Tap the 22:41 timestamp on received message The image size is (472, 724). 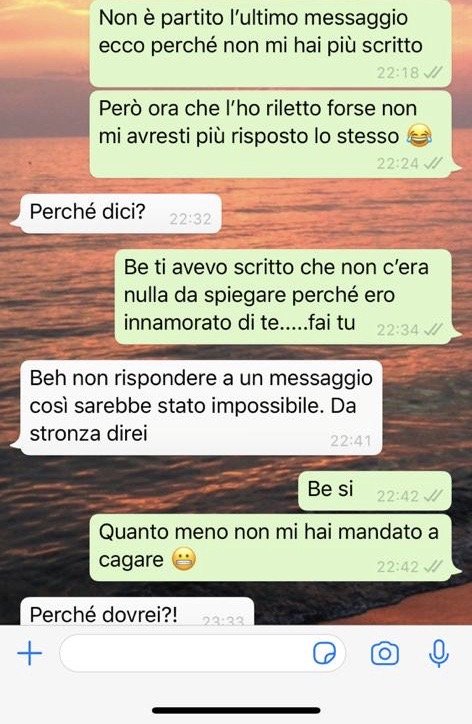(351, 441)
